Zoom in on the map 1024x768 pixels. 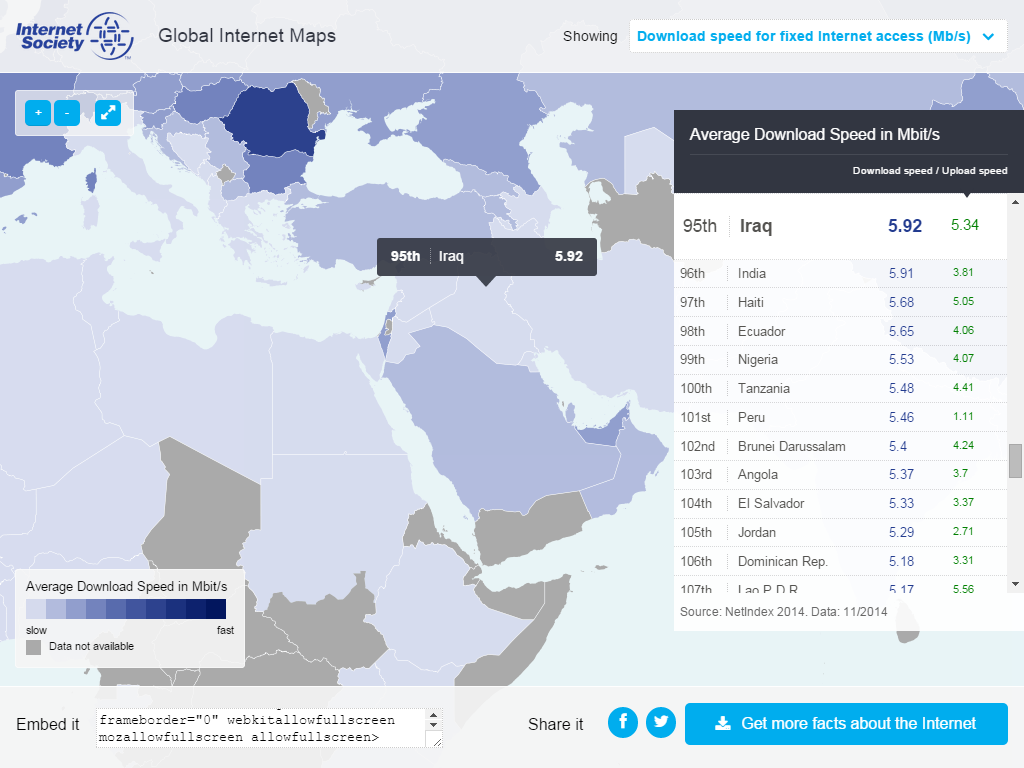(x=37, y=113)
